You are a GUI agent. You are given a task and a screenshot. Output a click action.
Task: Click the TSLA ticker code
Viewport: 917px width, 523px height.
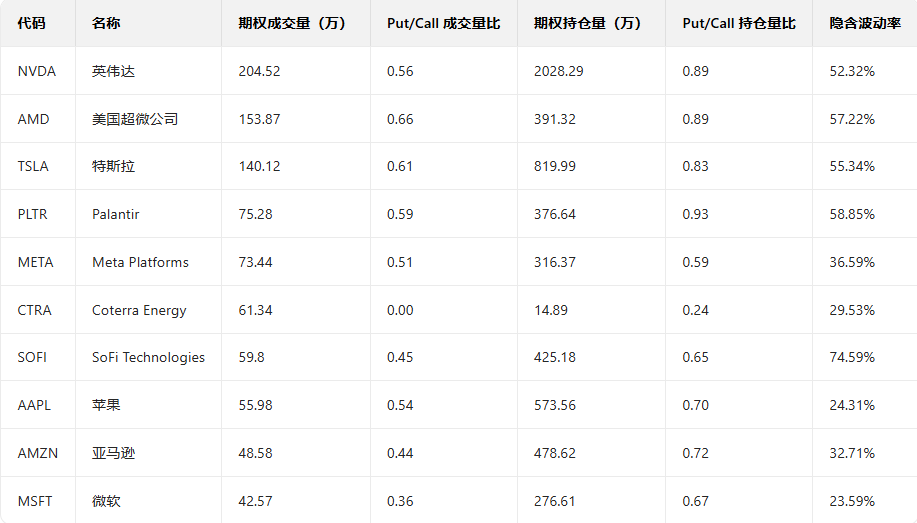[x=34, y=166]
